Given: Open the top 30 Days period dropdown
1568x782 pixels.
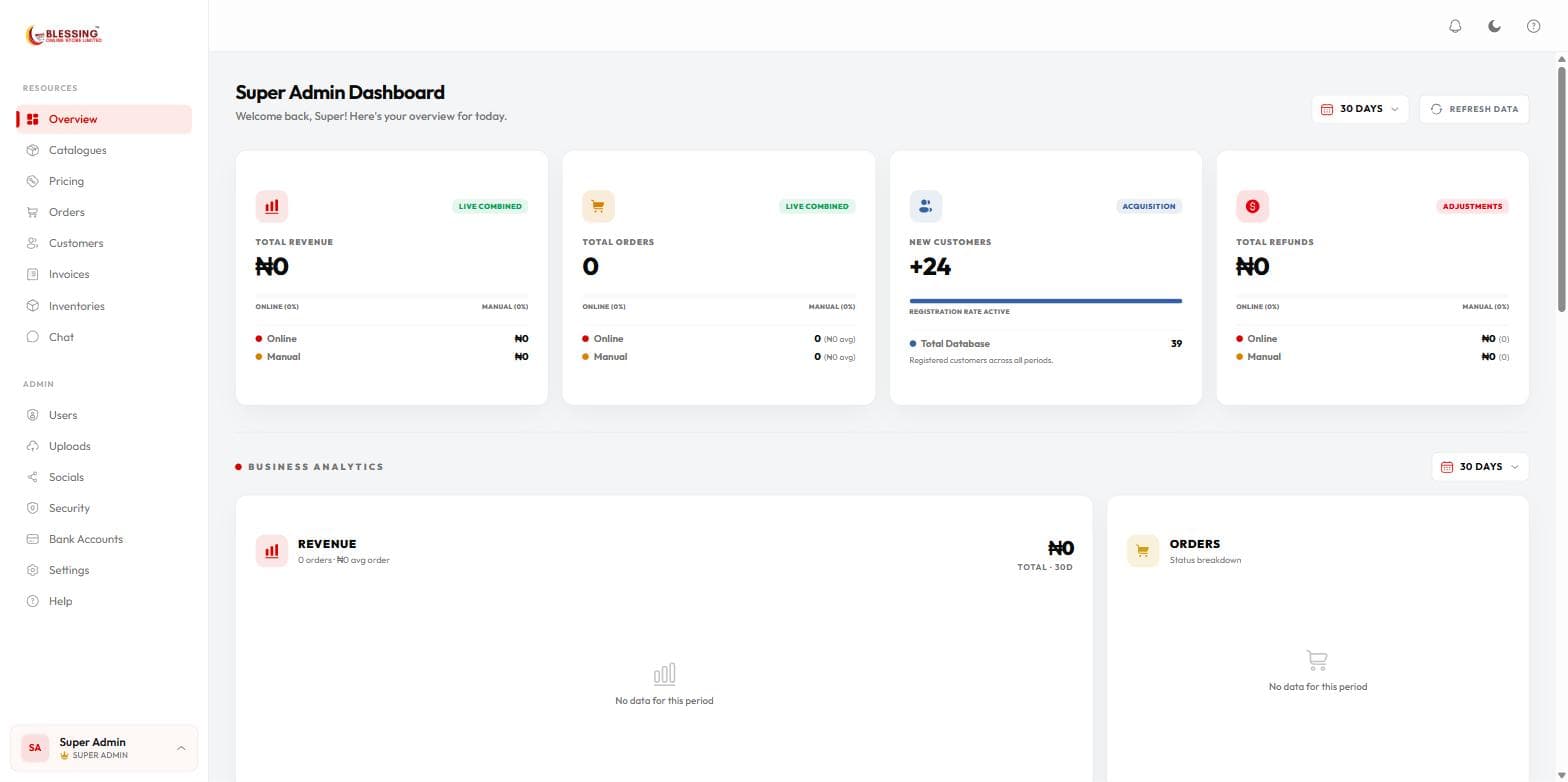Looking at the screenshot, I should [x=1360, y=109].
